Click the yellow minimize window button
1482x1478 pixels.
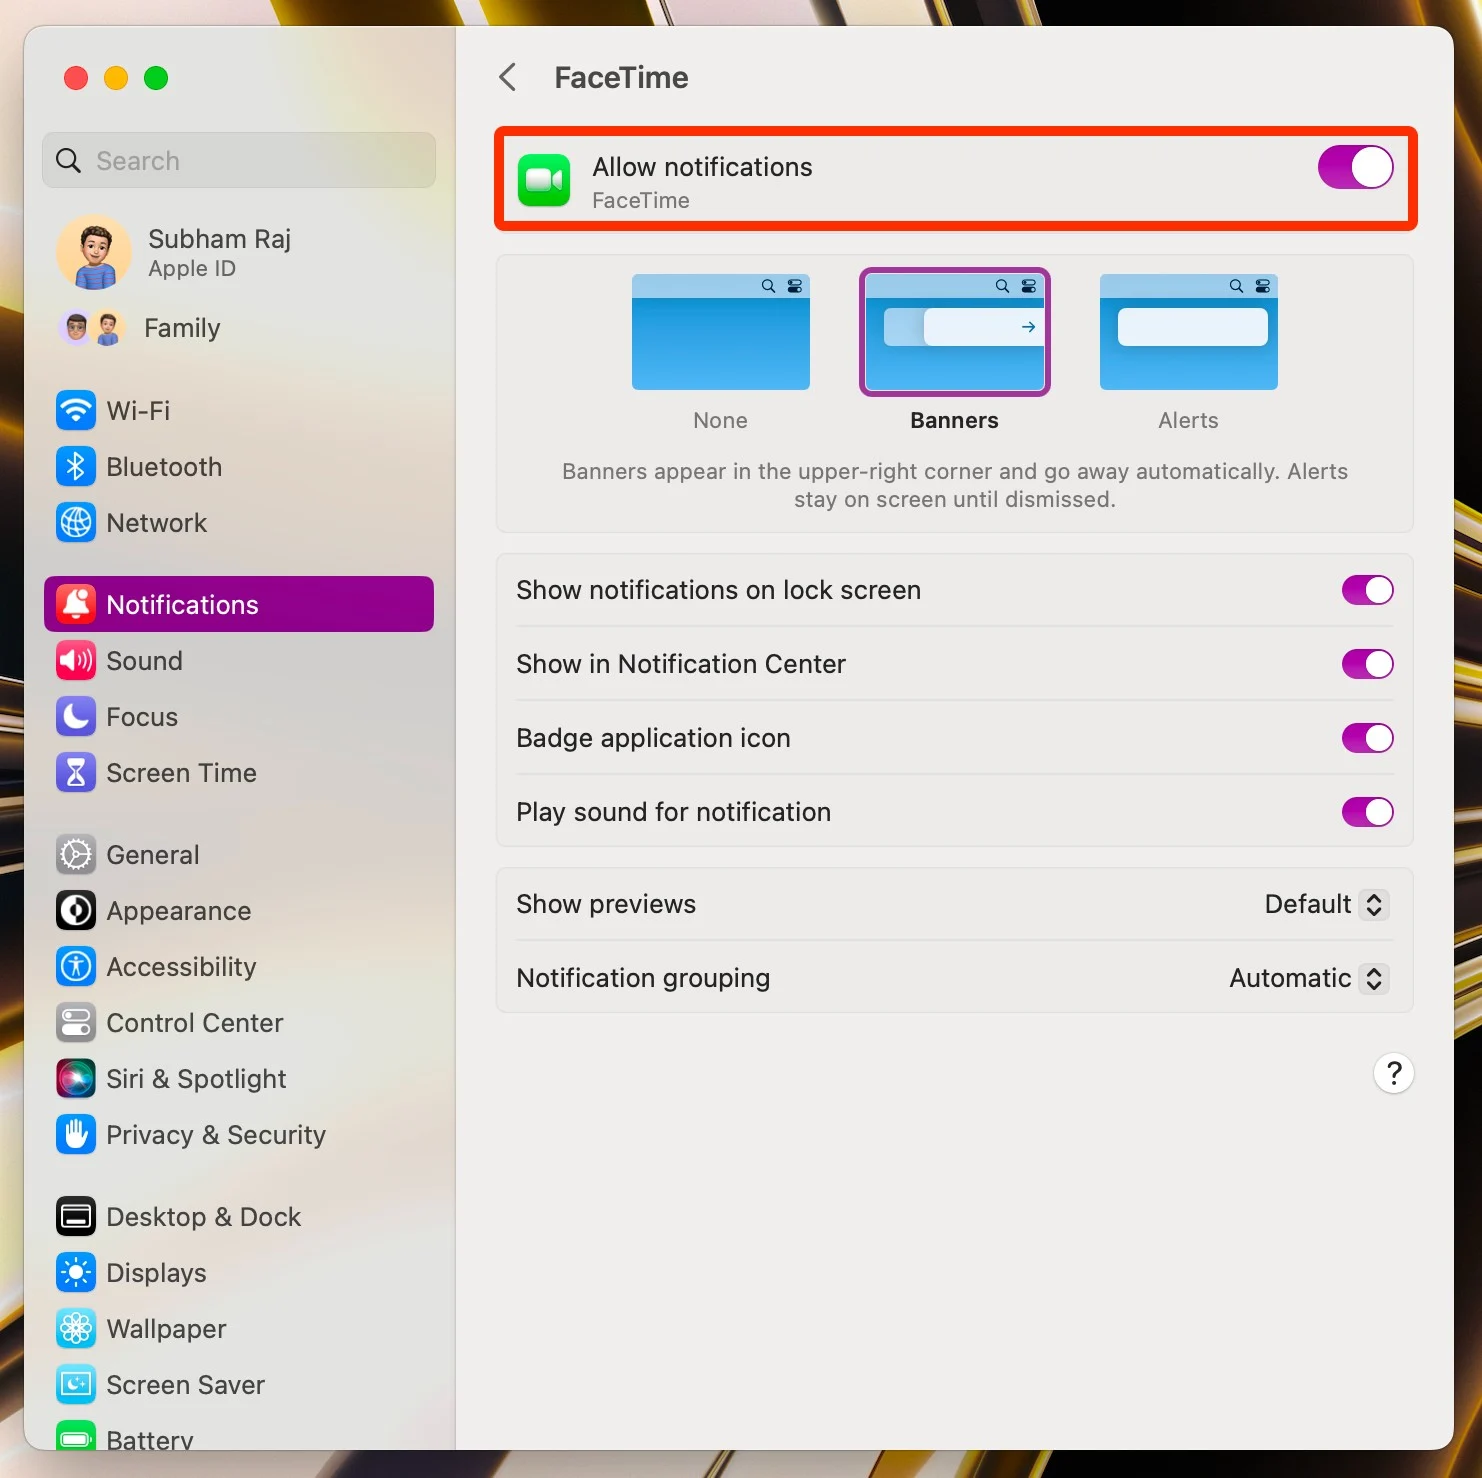tap(116, 78)
